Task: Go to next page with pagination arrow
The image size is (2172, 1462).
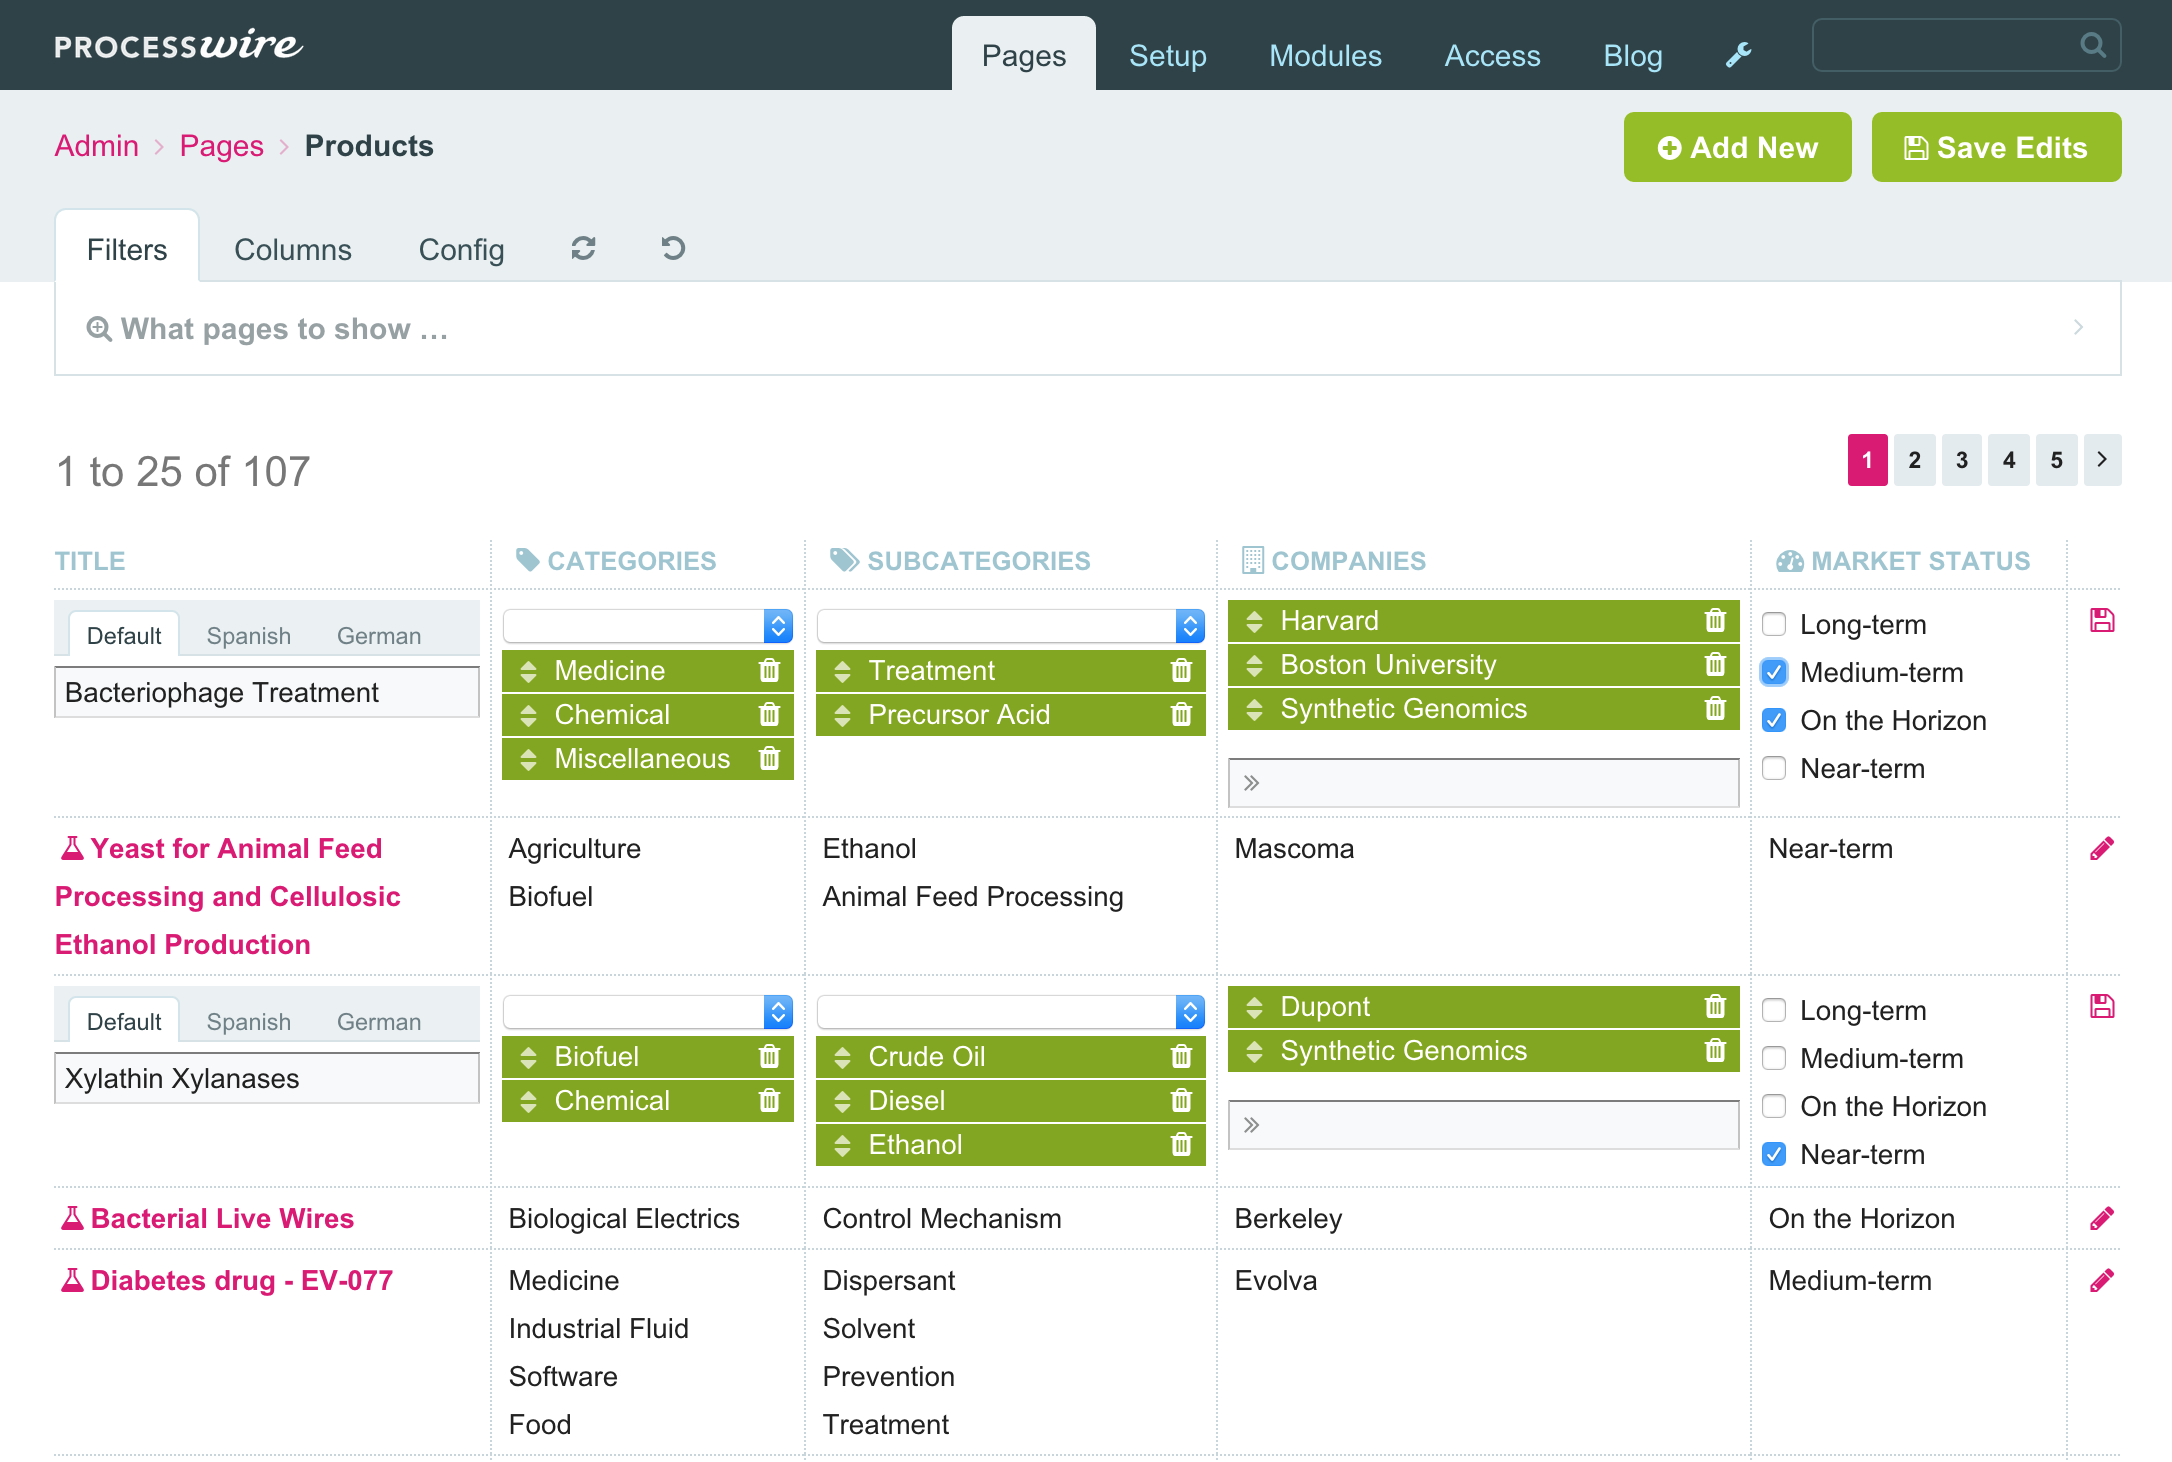Action: coord(2102,460)
